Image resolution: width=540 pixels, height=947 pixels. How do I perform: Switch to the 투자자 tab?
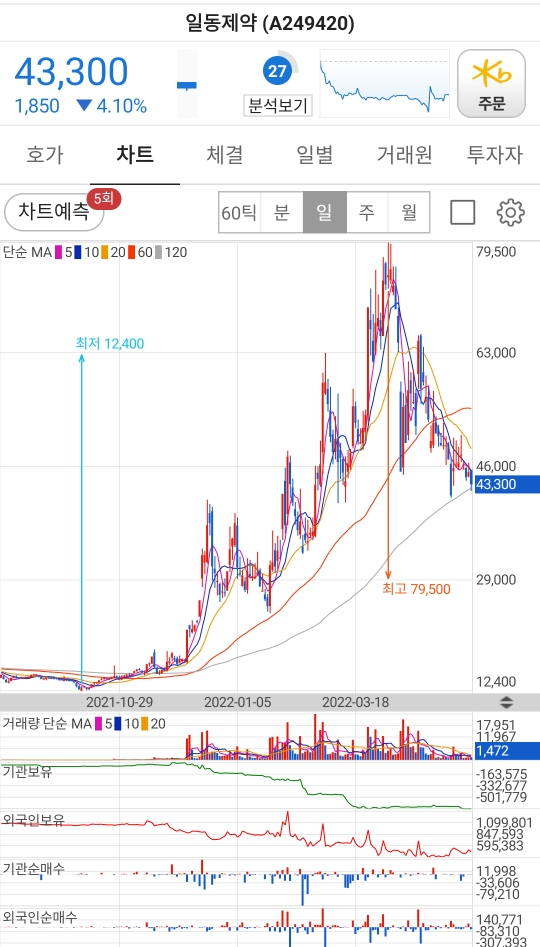tap(495, 155)
